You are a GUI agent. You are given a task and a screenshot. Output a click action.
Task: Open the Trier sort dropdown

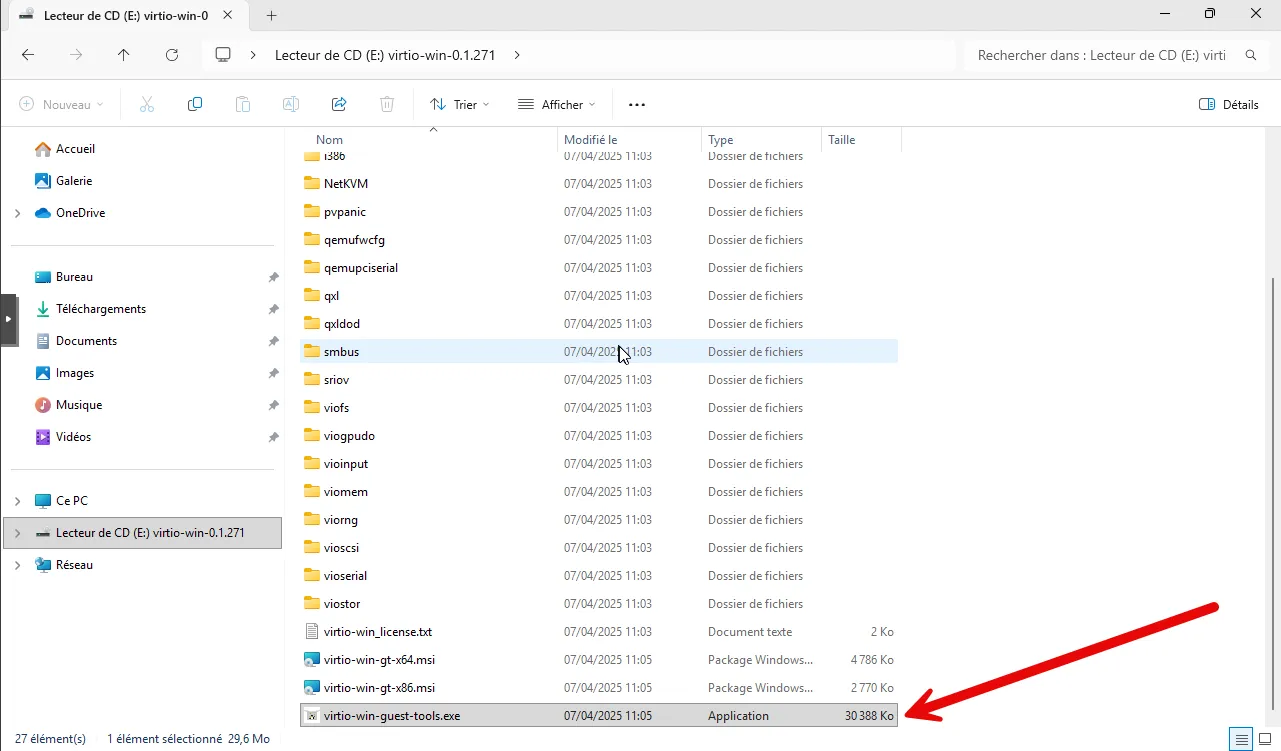tap(459, 104)
